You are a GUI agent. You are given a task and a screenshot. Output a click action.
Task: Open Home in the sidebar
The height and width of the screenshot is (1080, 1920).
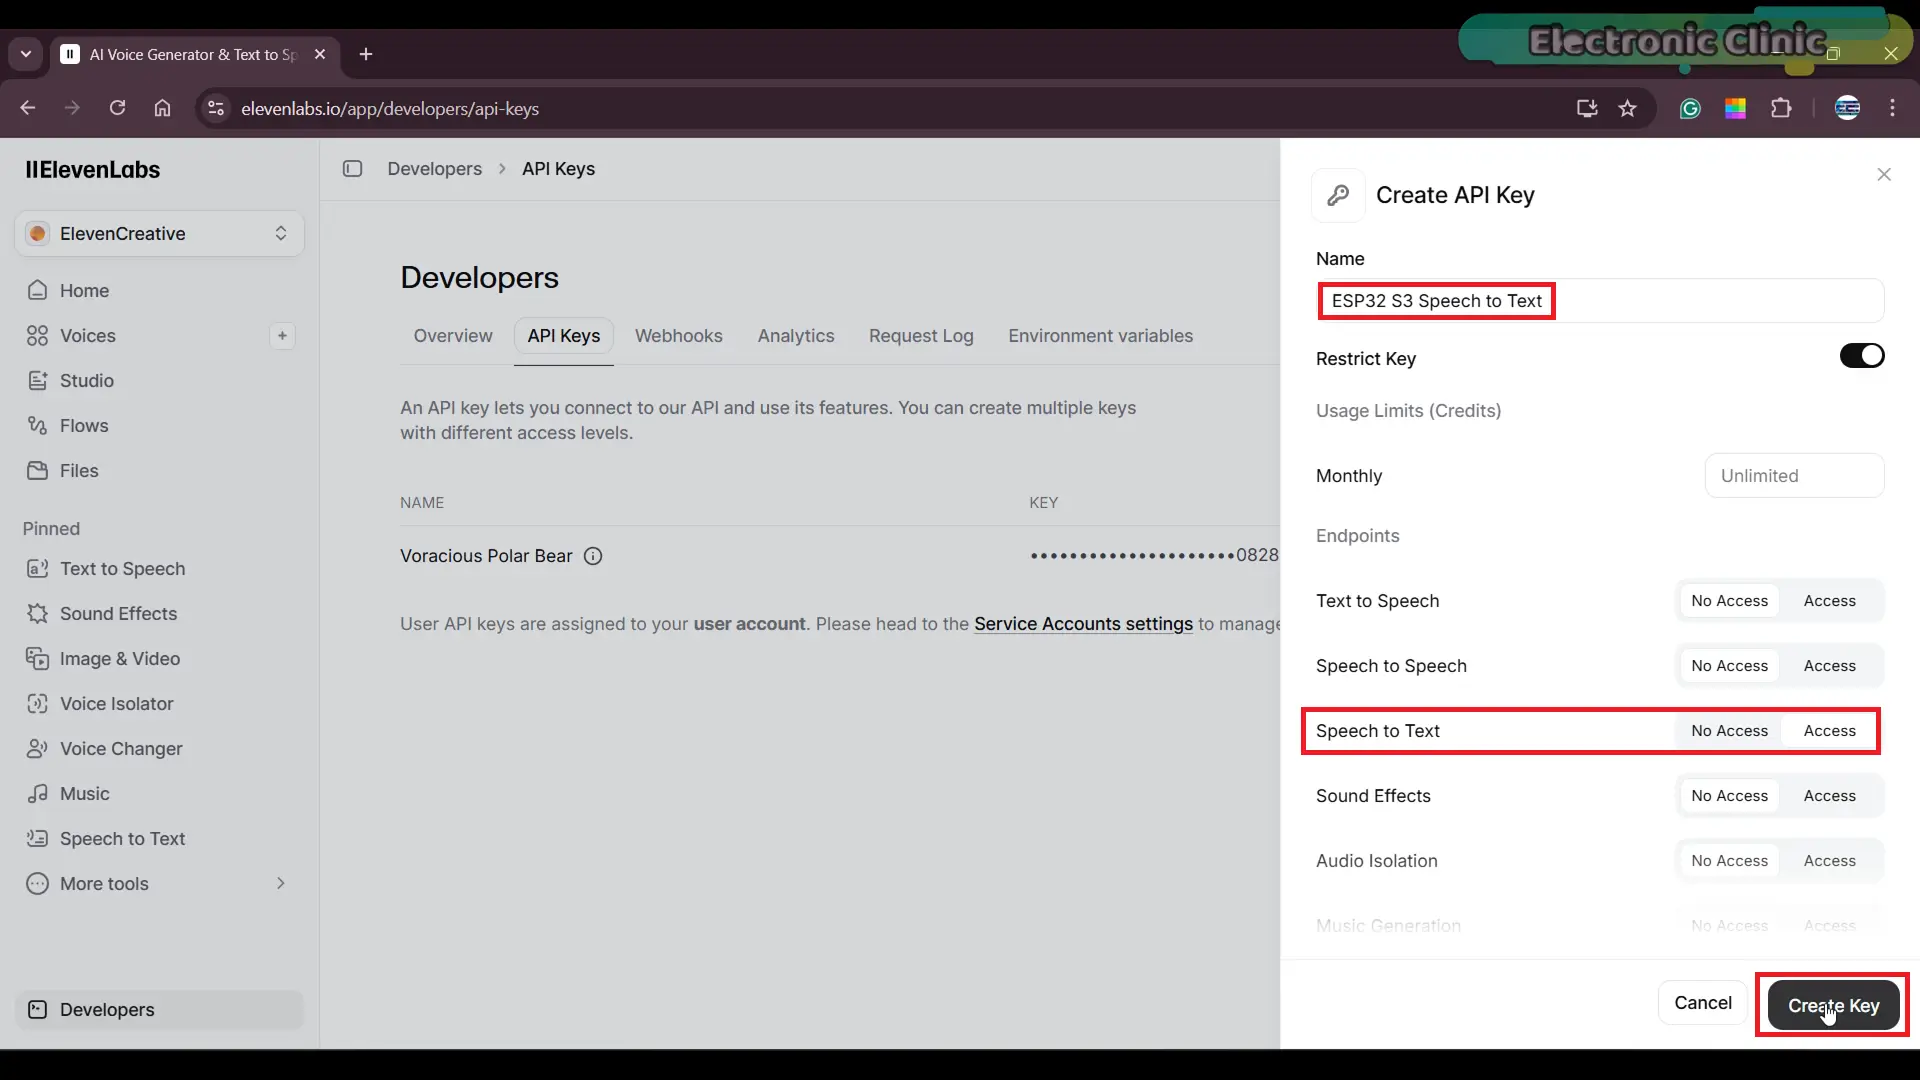160,291
